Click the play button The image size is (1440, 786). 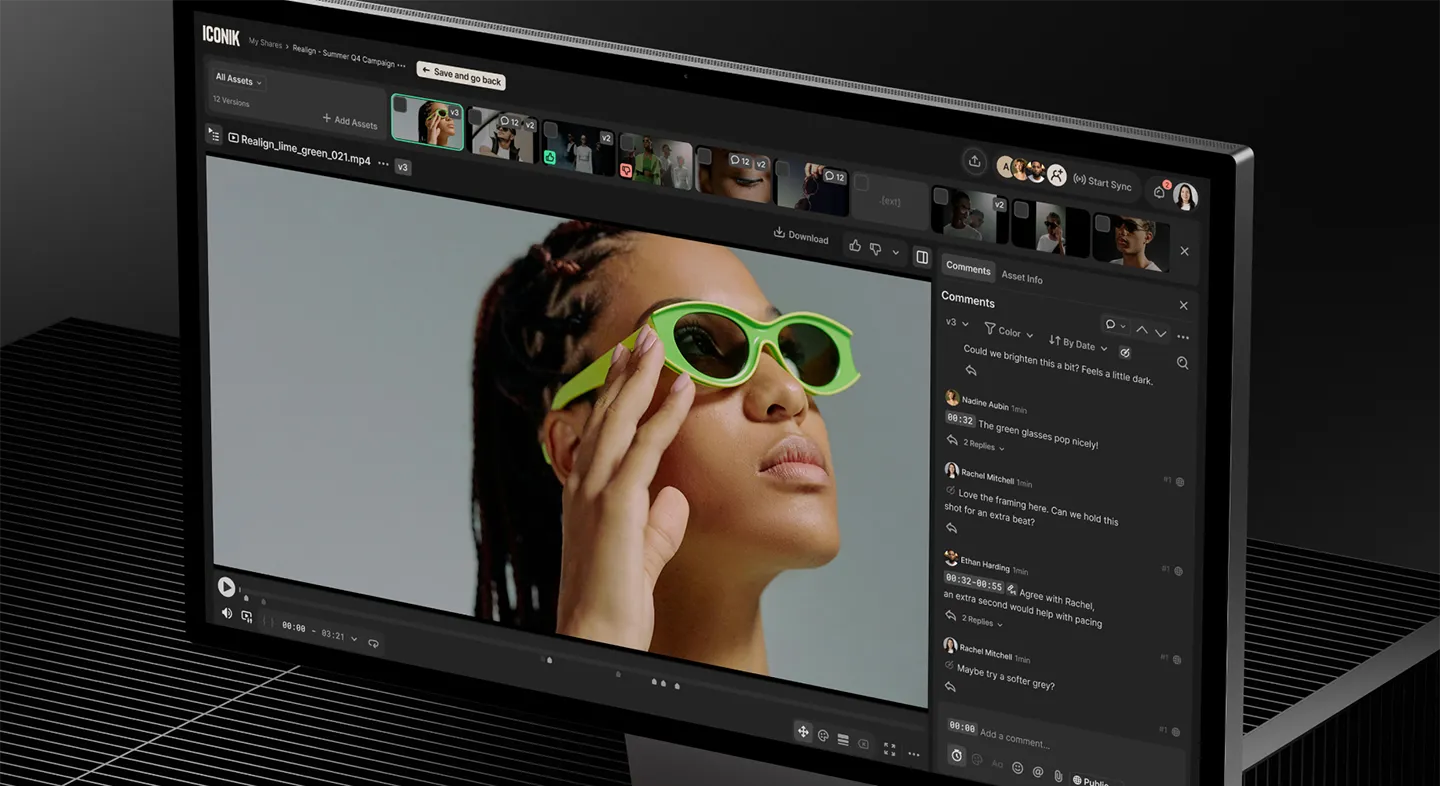(x=226, y=587)
